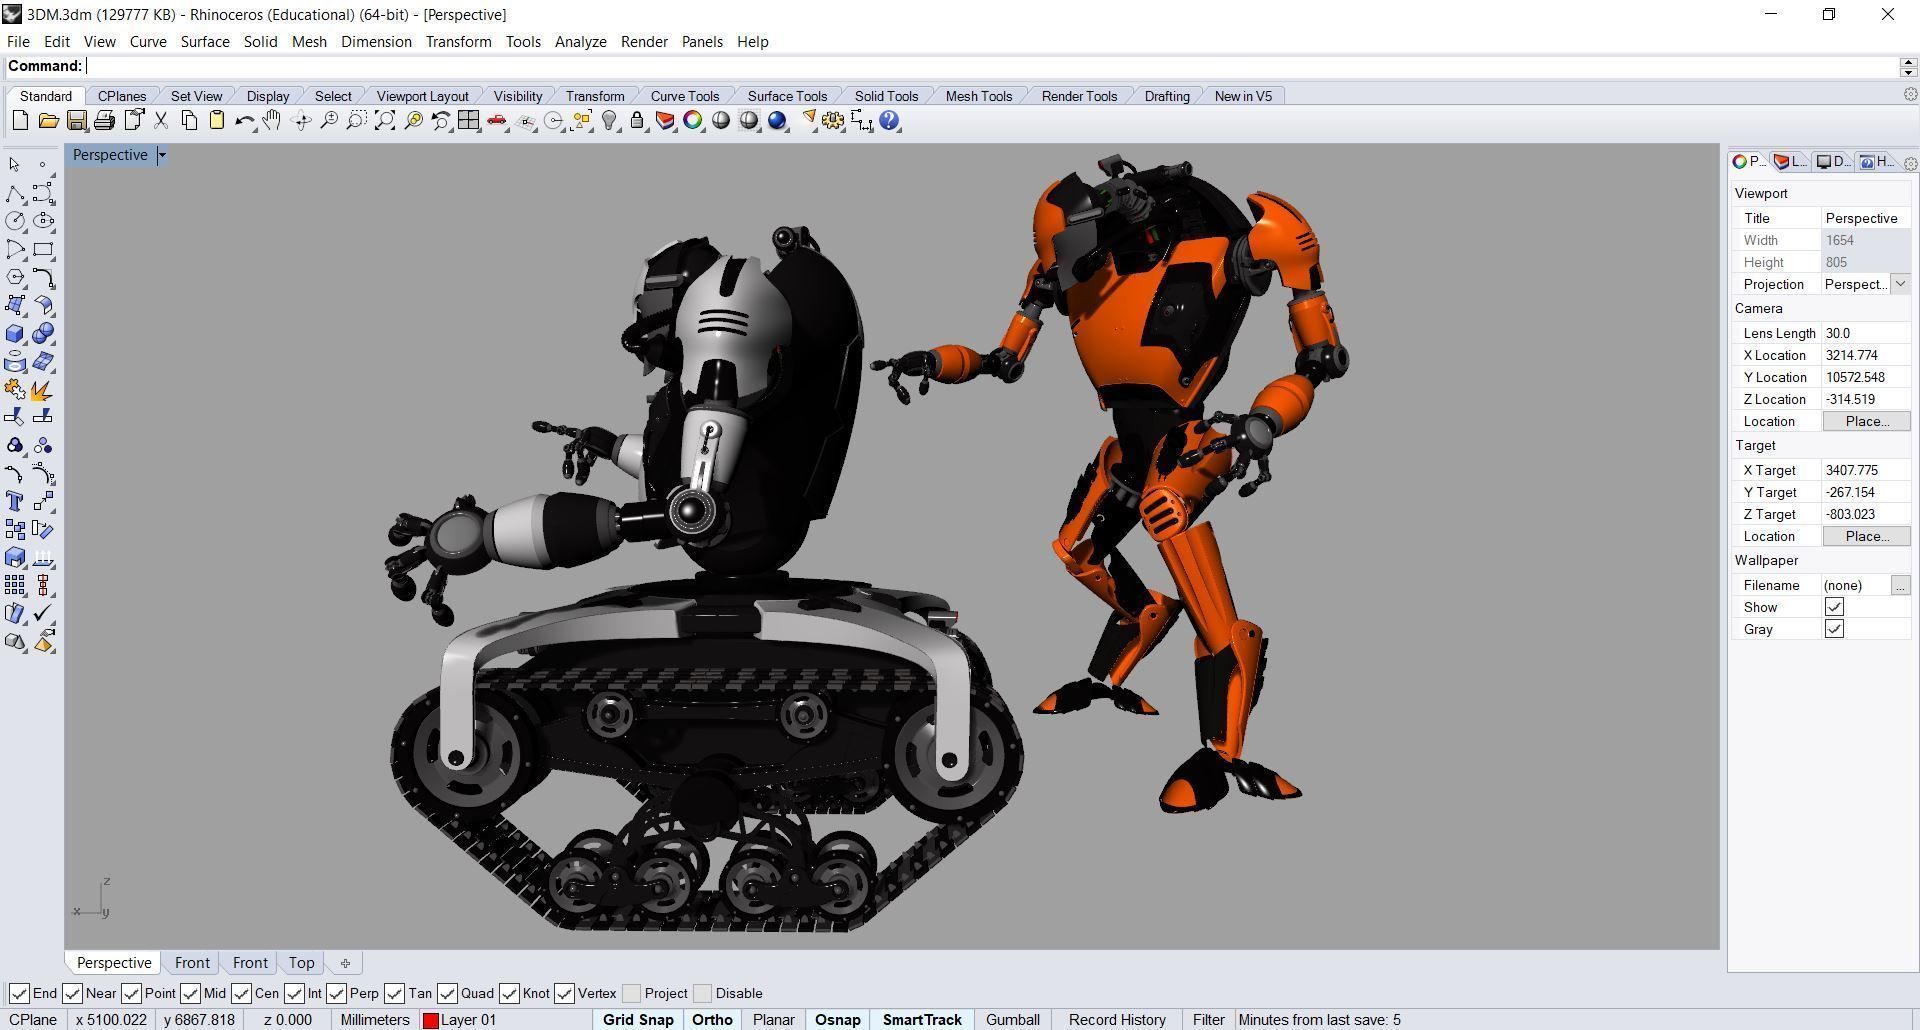This screenshot has width=1920, height=1030.
Task: Click the Zoom Dynamic magnifier icon
Action: [x=329, y=121]
